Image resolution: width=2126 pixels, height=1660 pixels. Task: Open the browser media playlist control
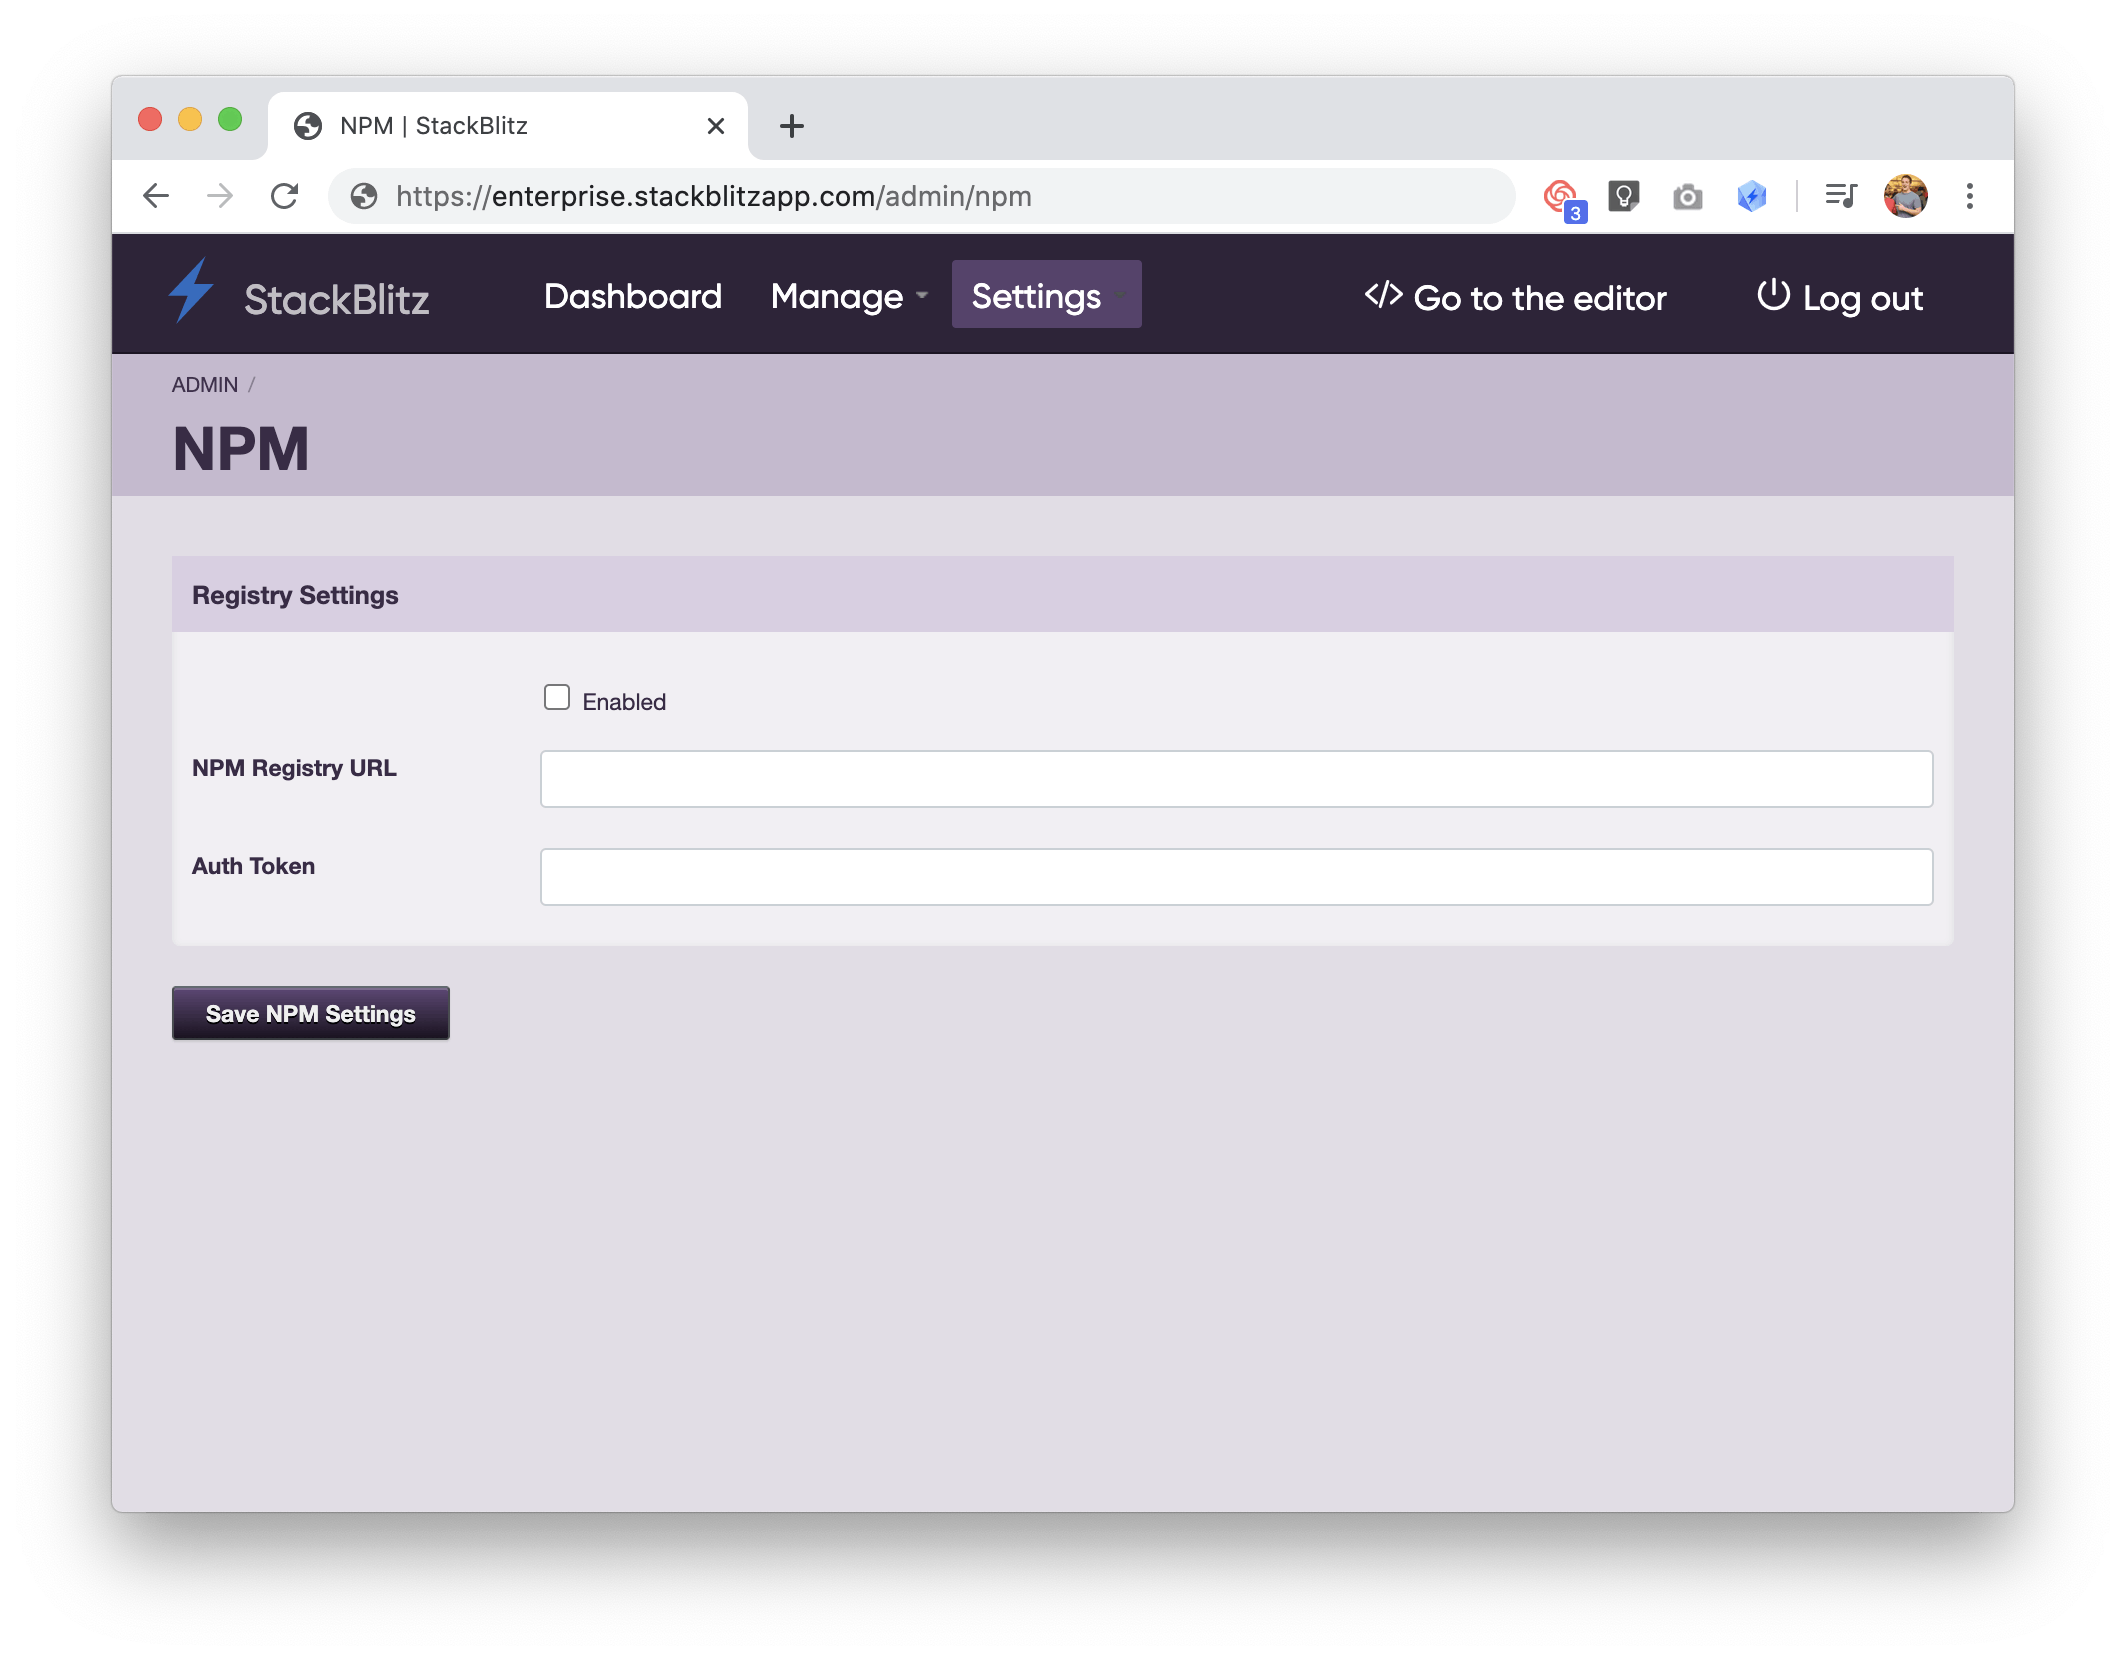1840,196
